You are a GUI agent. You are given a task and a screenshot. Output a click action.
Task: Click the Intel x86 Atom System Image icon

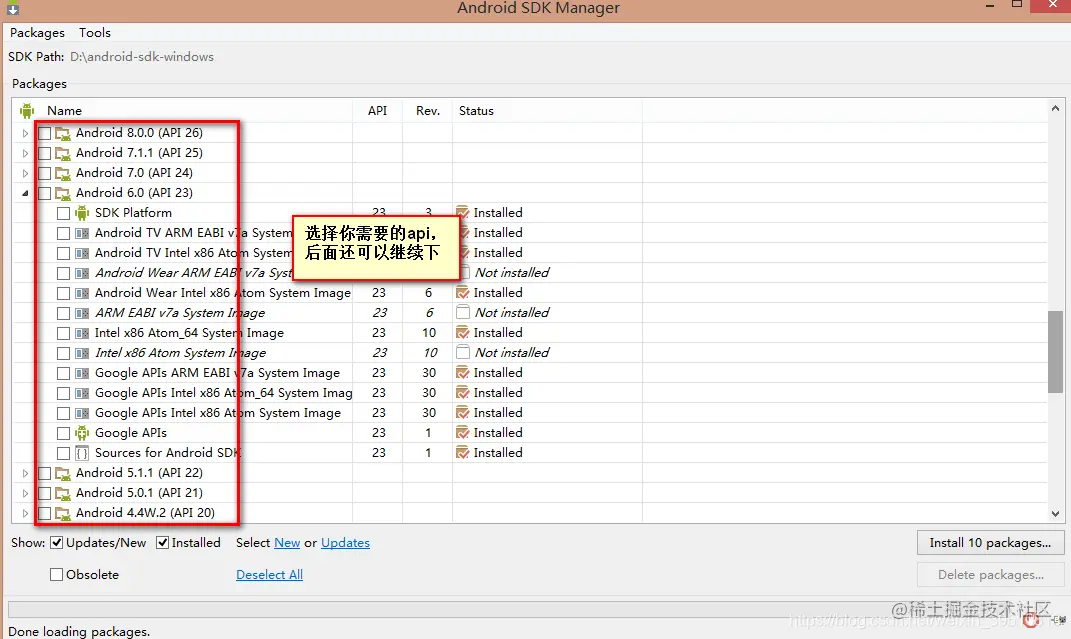[82, 354]
